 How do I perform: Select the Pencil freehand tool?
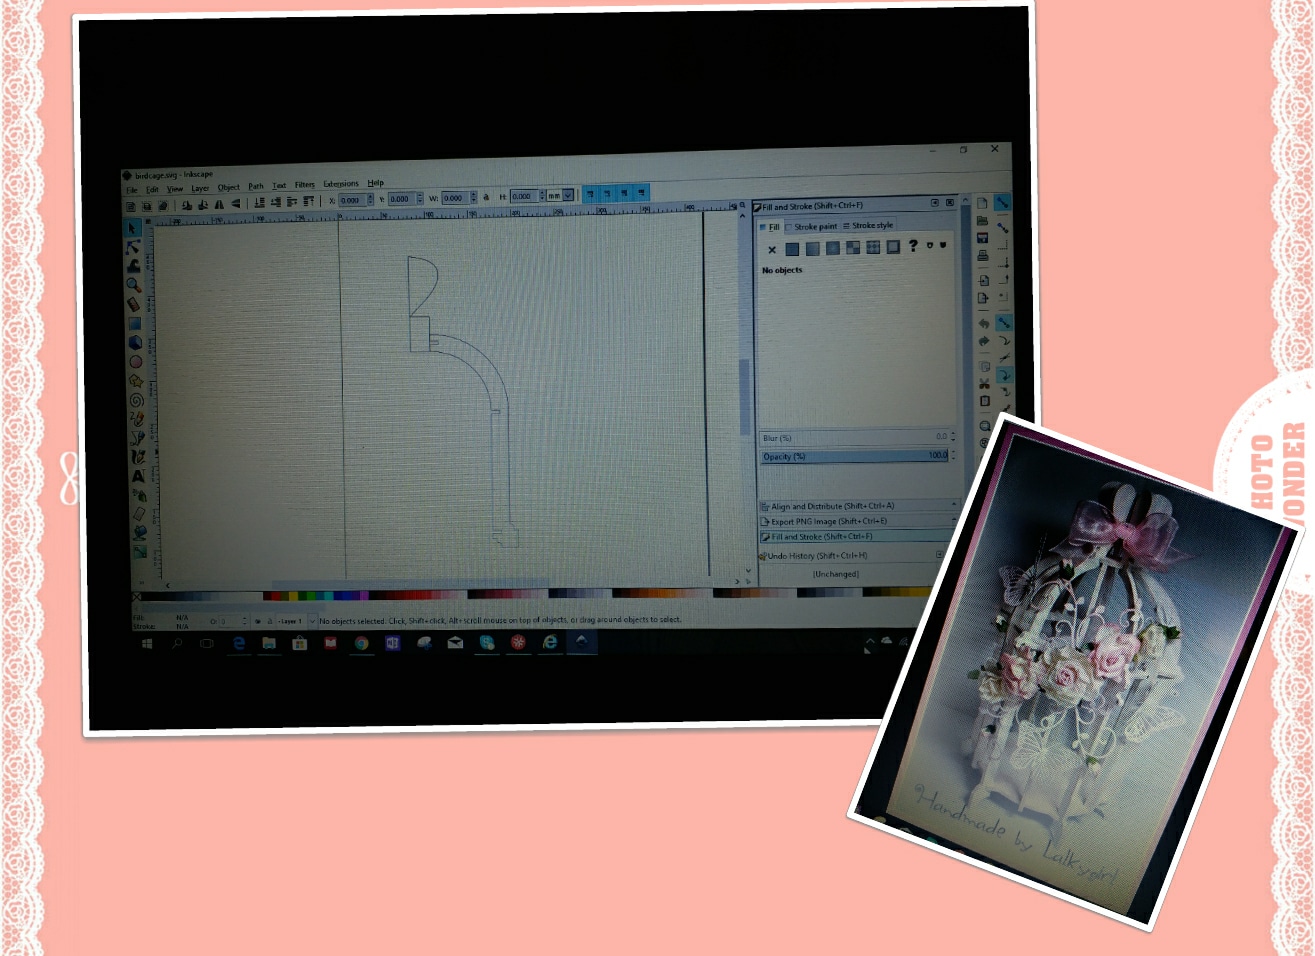137,419
